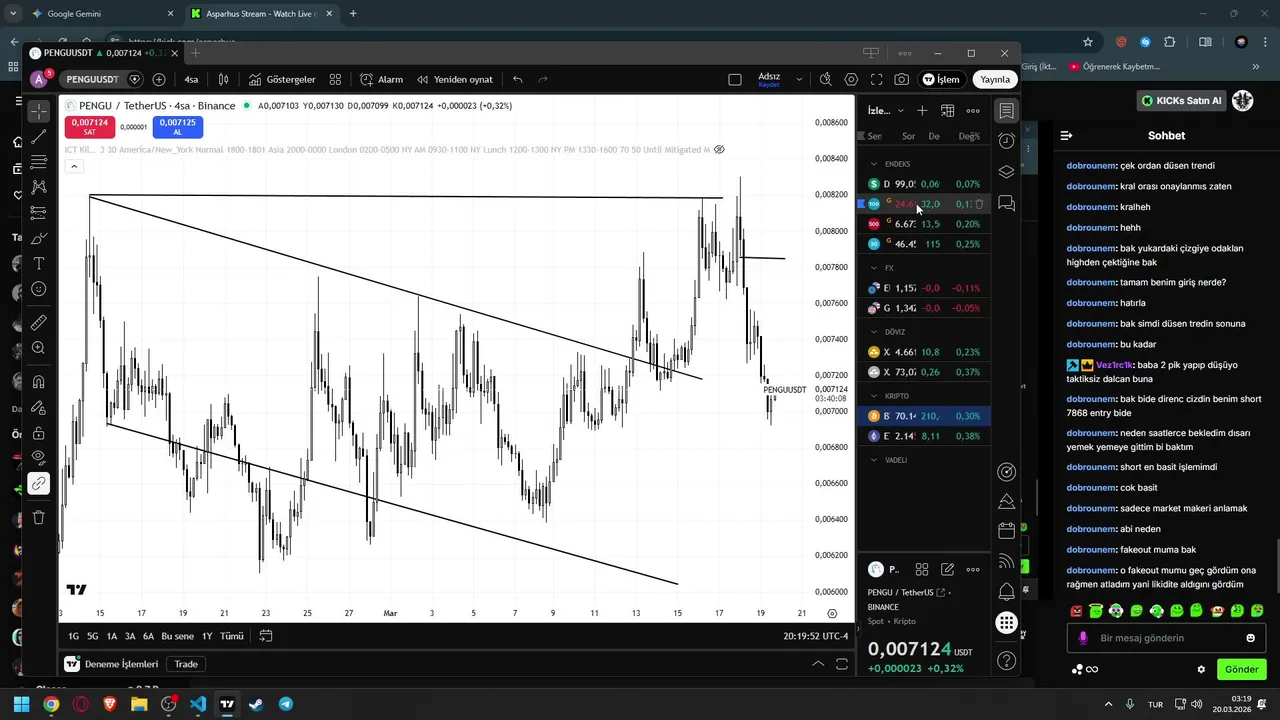Take a chart snapshot with camera icon

pyautogui.click(x=902, y=79)
